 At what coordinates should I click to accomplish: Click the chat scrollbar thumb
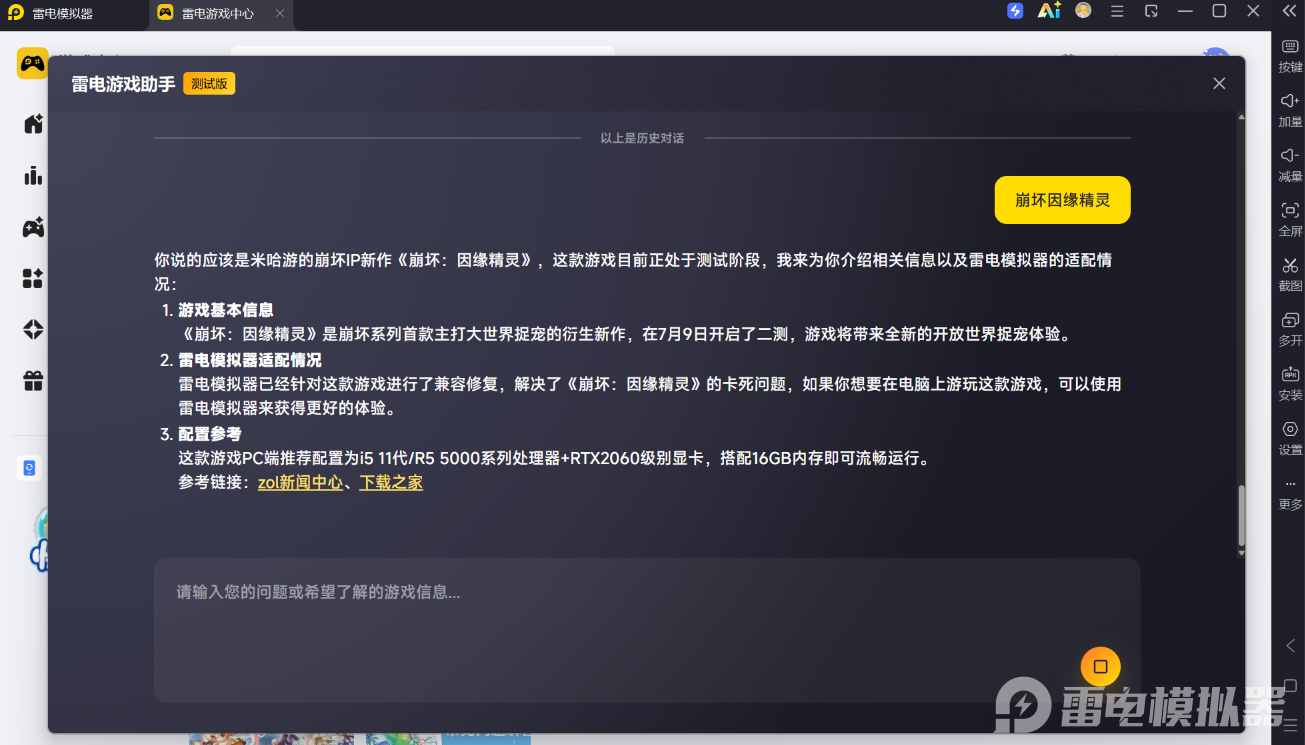(1242, 515)
